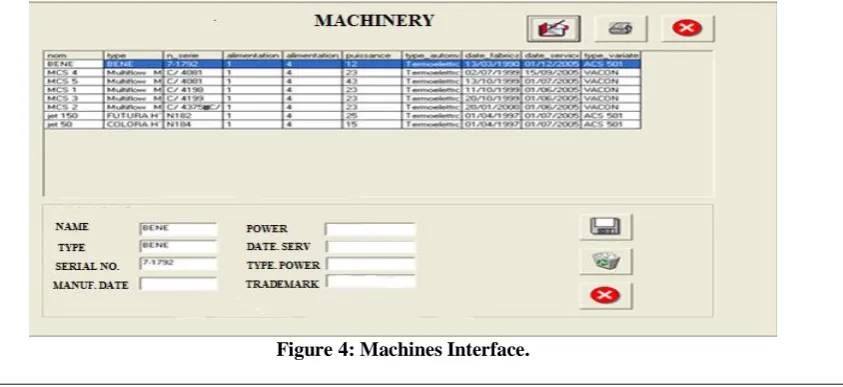
Task: Focus the TYPE. POWER input field
Action: pos(370,264)
